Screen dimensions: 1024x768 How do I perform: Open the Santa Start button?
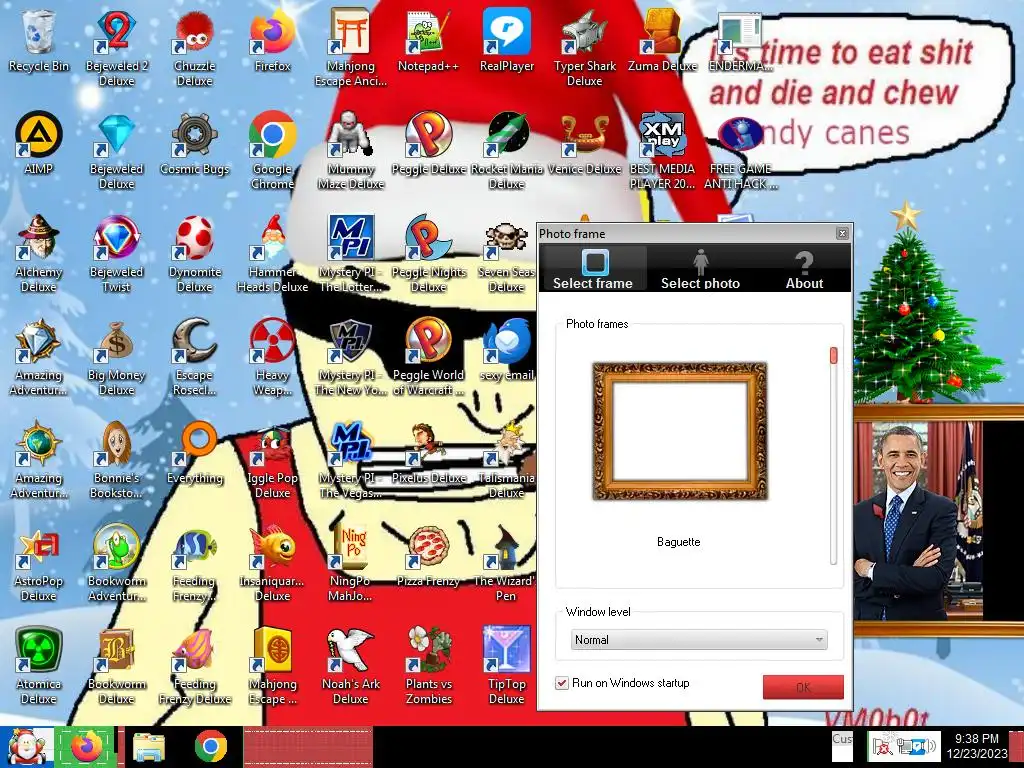click(x=27, y=746)
